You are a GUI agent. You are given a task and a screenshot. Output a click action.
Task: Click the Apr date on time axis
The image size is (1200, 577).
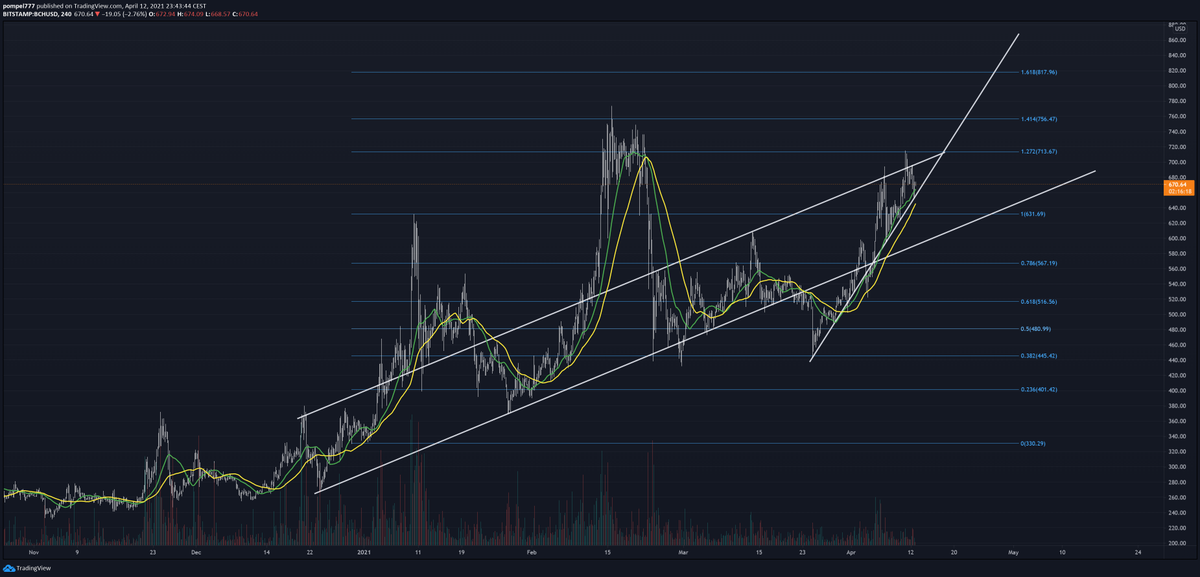click(x=849, y=552)
